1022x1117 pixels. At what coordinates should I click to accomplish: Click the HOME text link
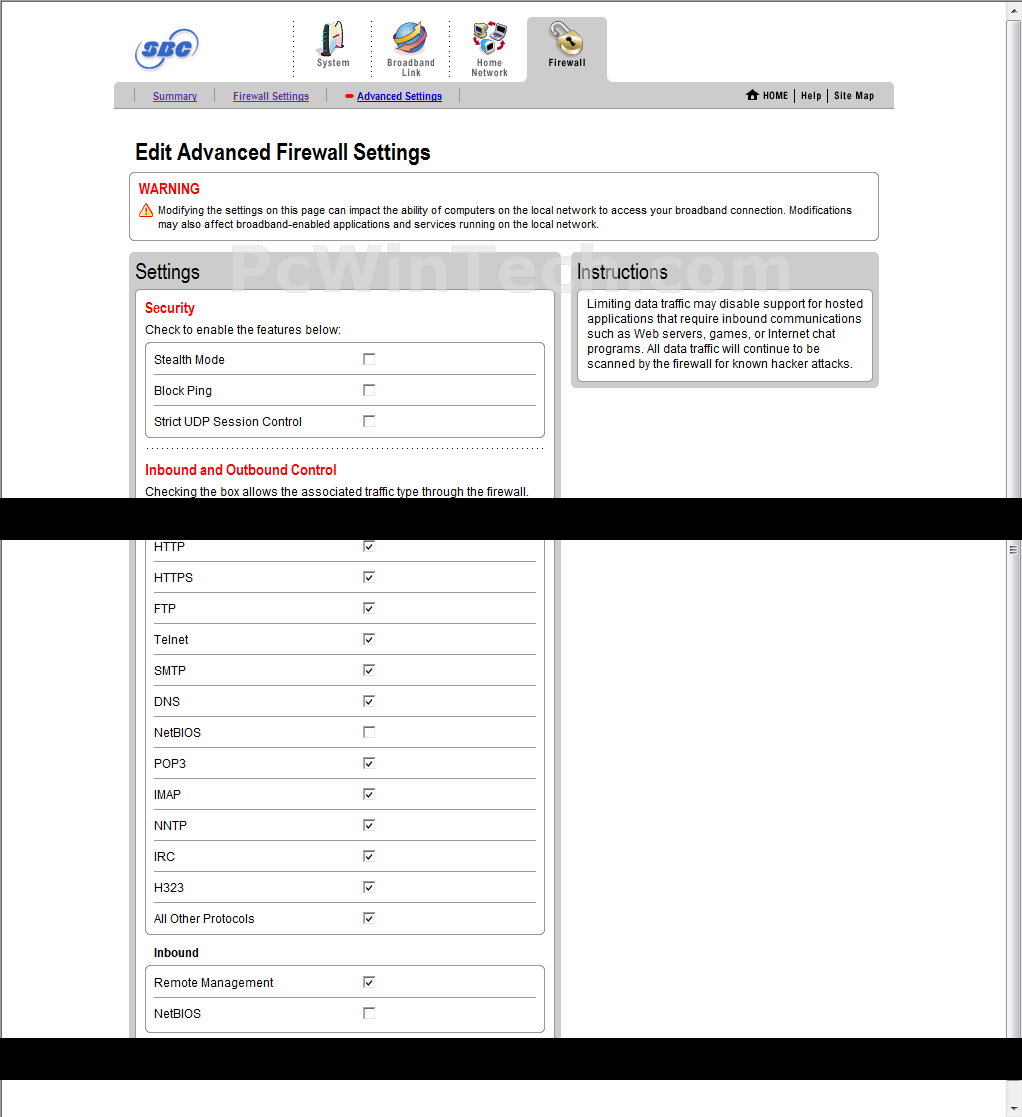pos(775,95)
